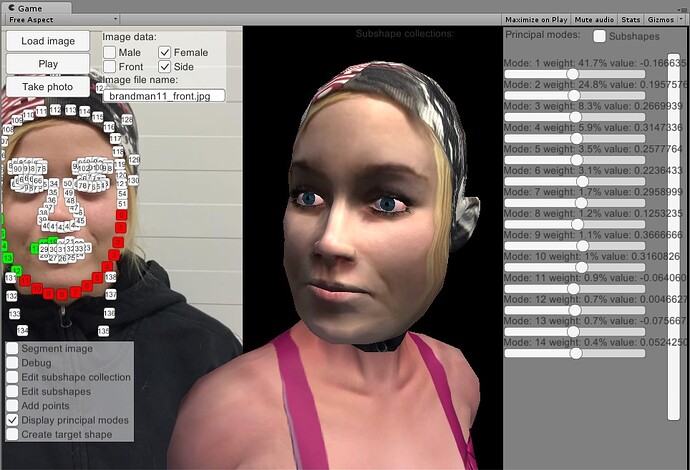Image resolution: width=690 pixels, height=470 pixels.
Task: Check the Subshapes checkbox
Action: (599, 36)
